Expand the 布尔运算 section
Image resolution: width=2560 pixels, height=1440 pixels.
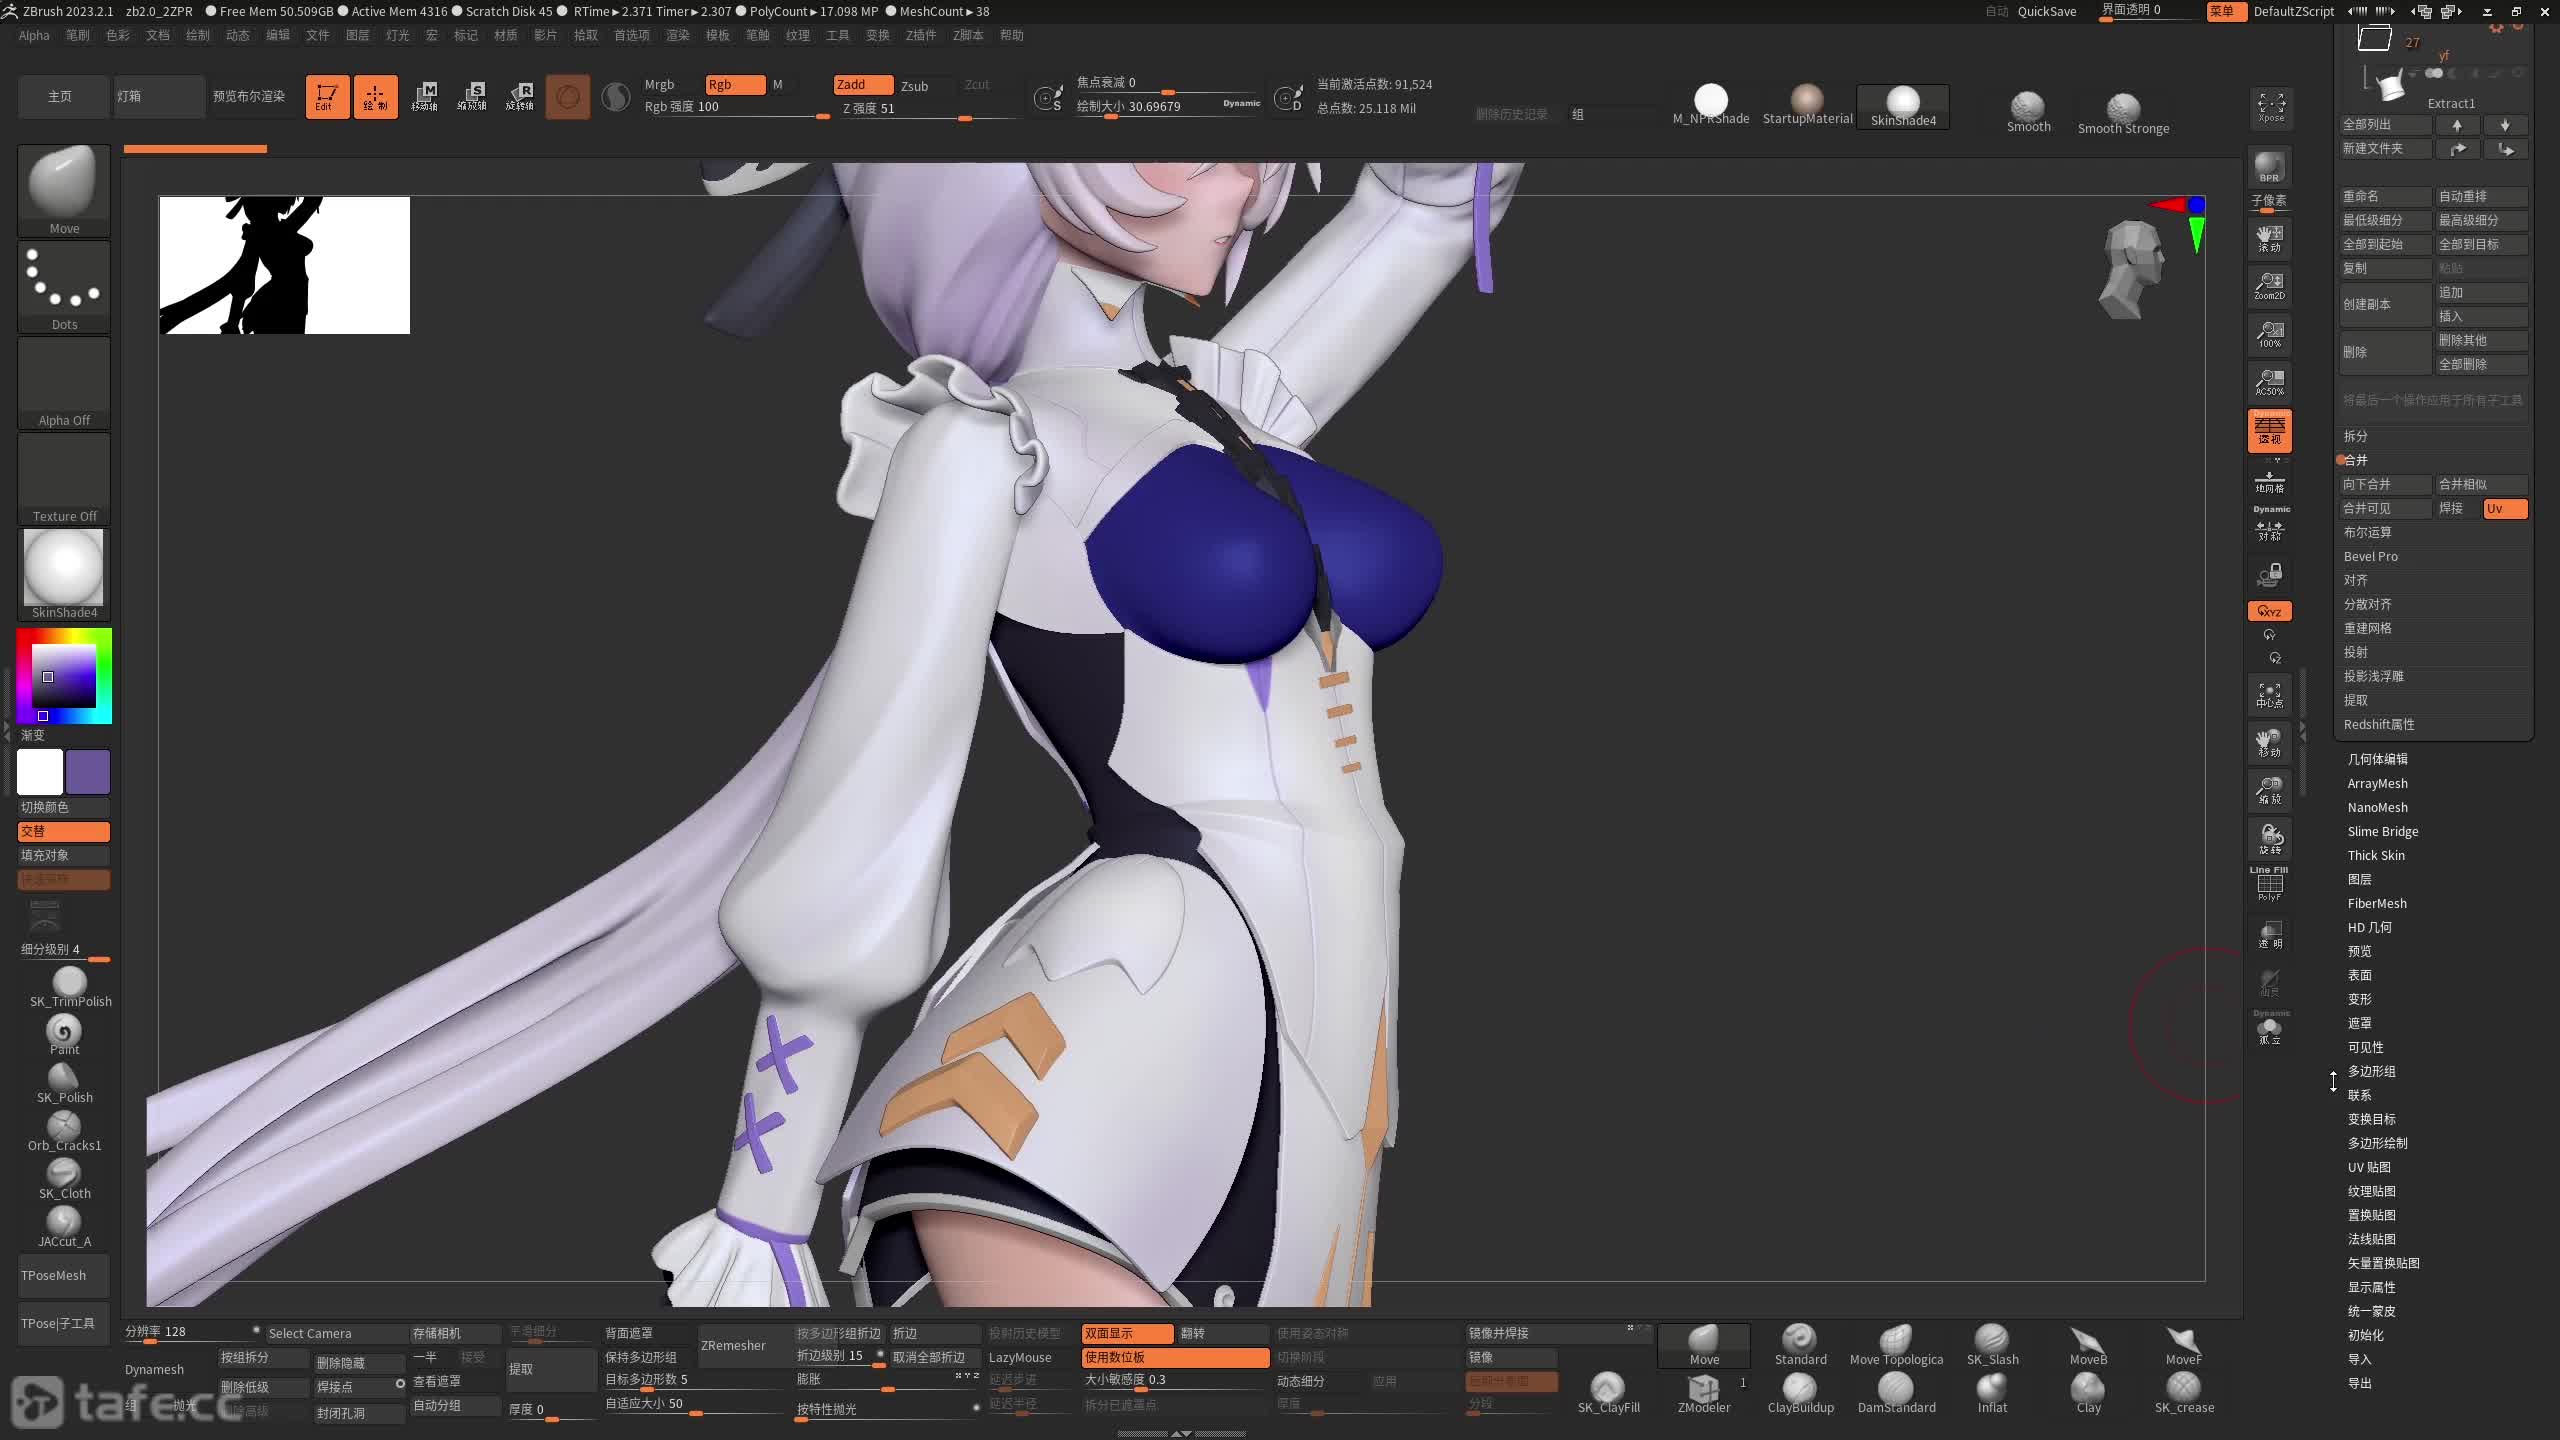tap(2367, 532)
